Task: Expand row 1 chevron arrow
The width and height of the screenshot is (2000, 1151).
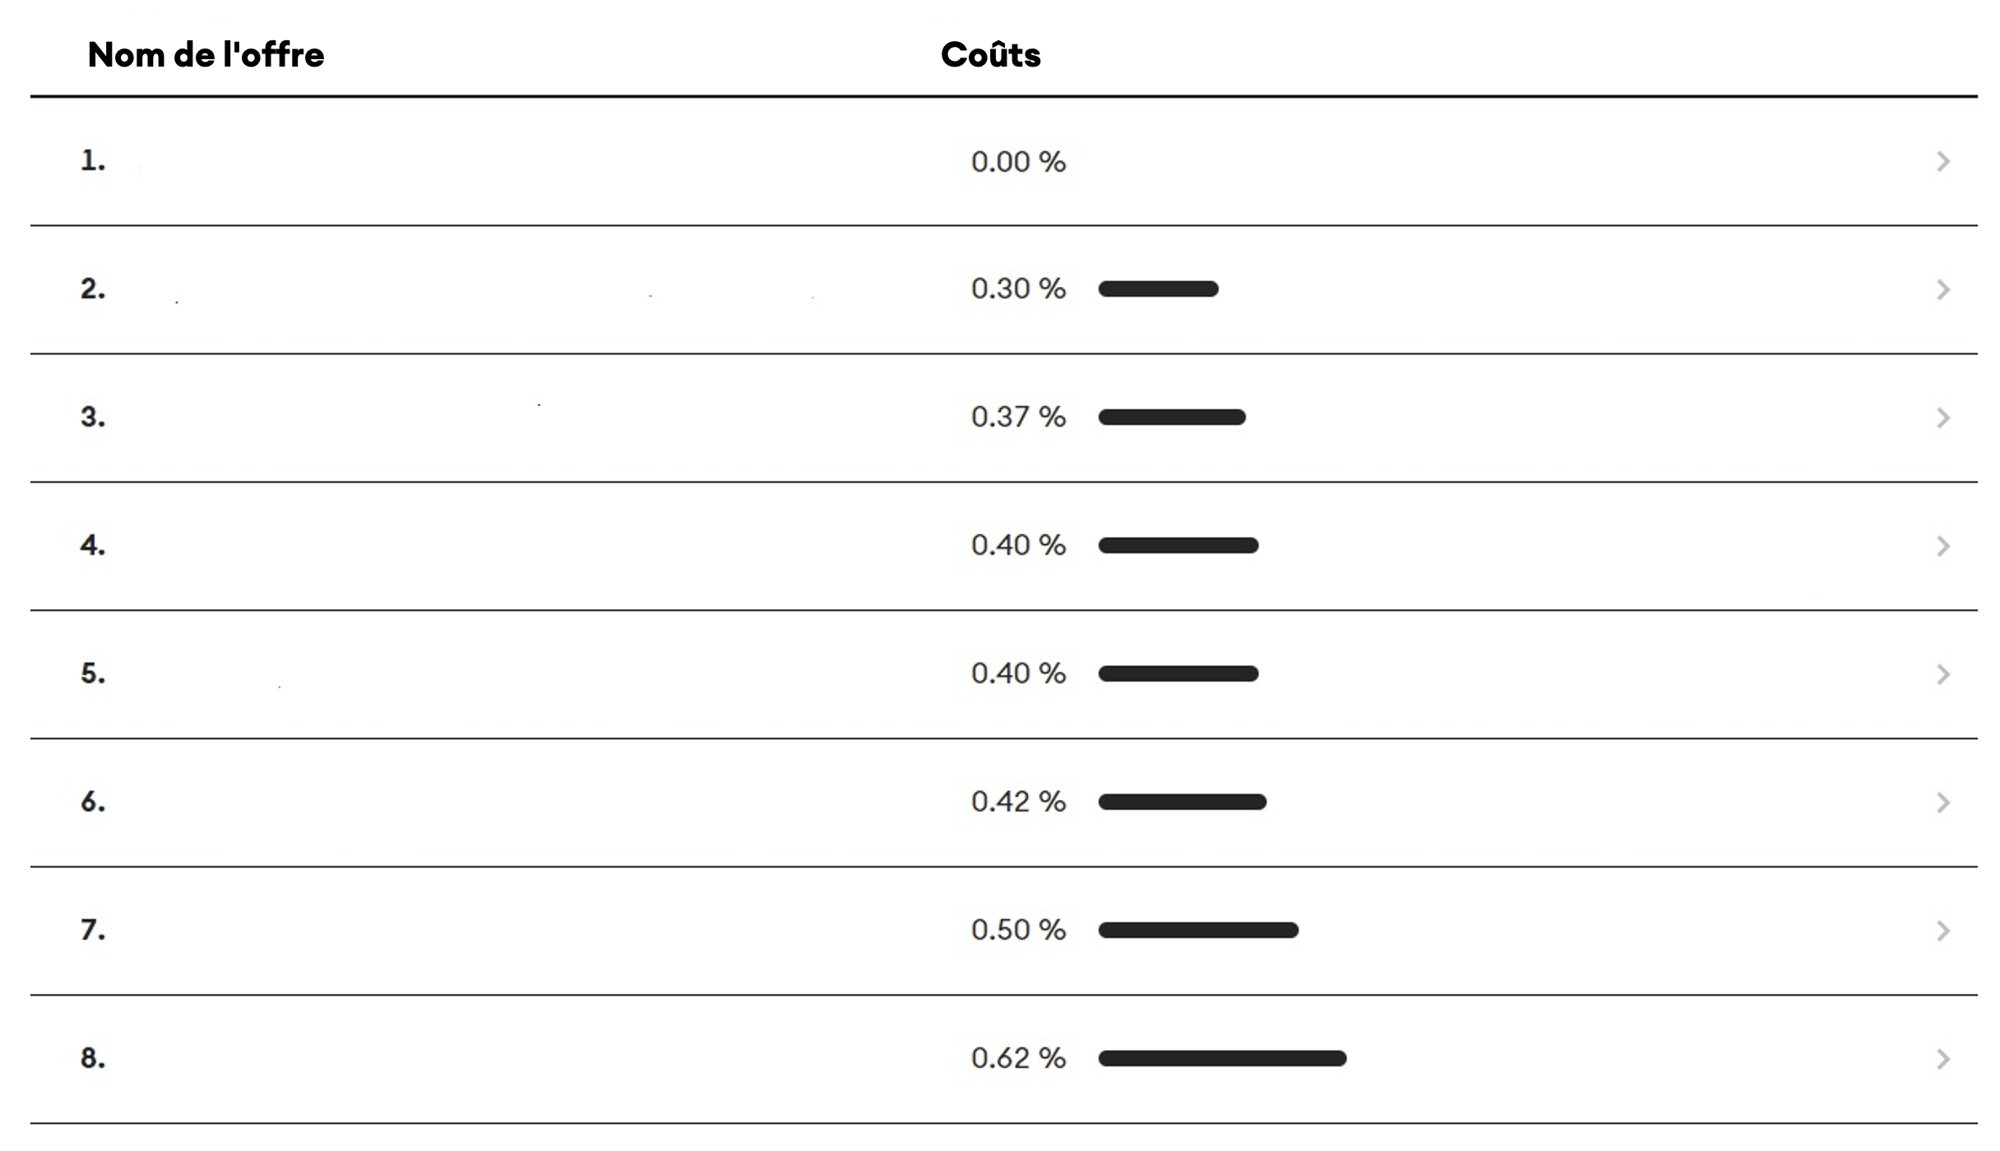Action: pos(1942,162)
